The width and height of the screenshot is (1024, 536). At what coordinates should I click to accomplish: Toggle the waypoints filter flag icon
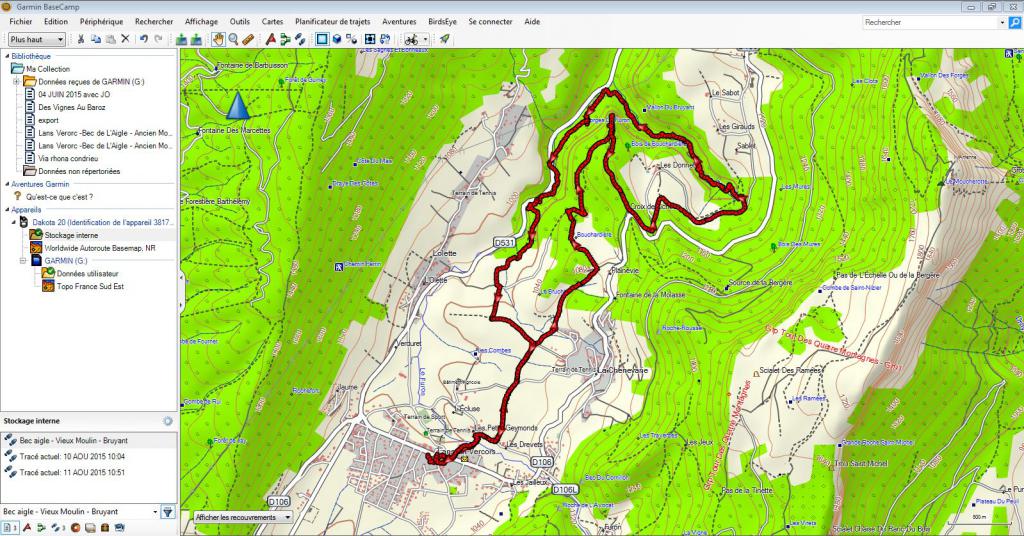(x=27, y=528)
